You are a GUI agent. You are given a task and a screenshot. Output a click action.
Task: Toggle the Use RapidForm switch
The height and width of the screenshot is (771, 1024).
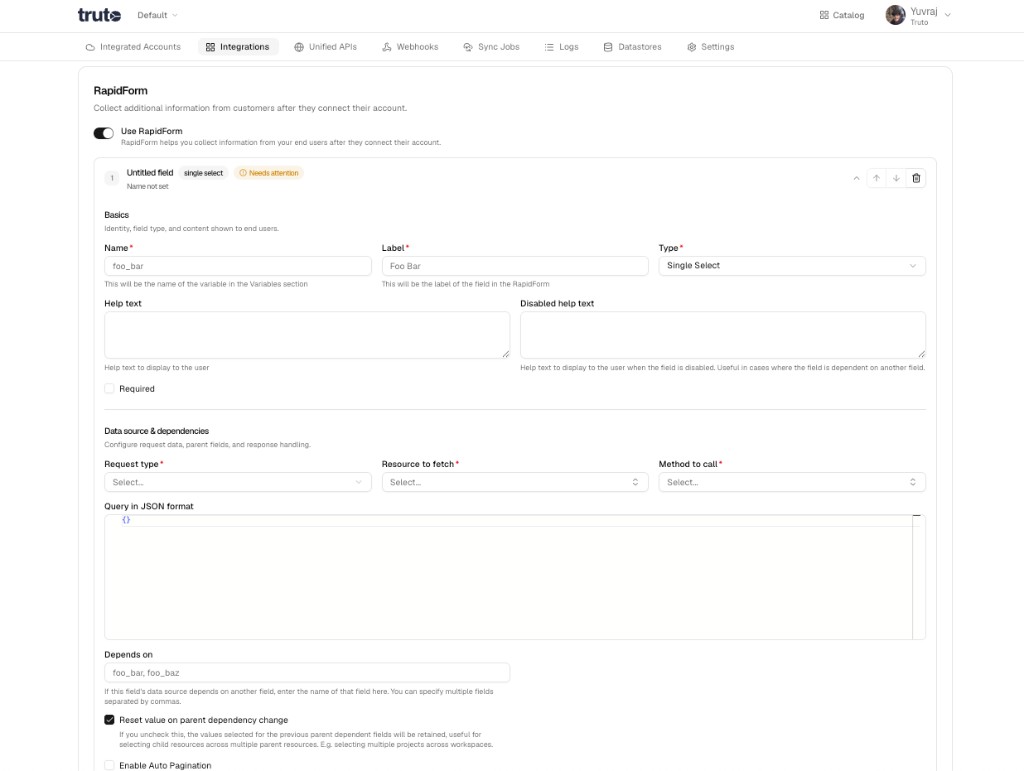click(103, 133)
